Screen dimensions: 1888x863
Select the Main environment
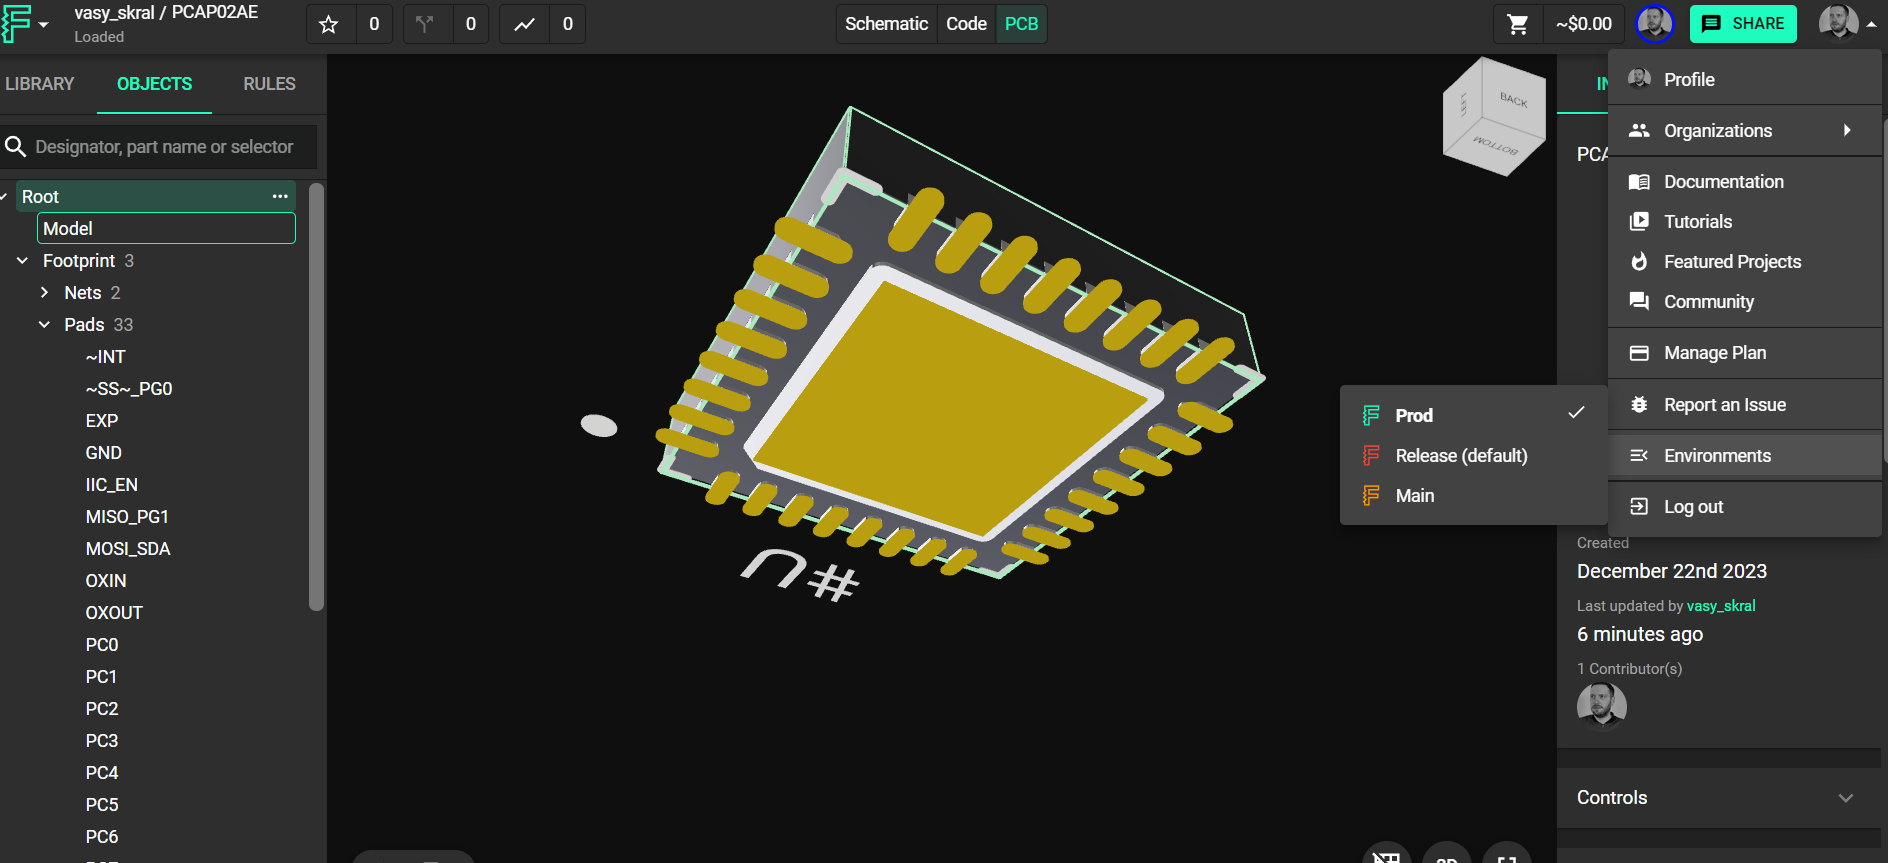point(1473,496)
